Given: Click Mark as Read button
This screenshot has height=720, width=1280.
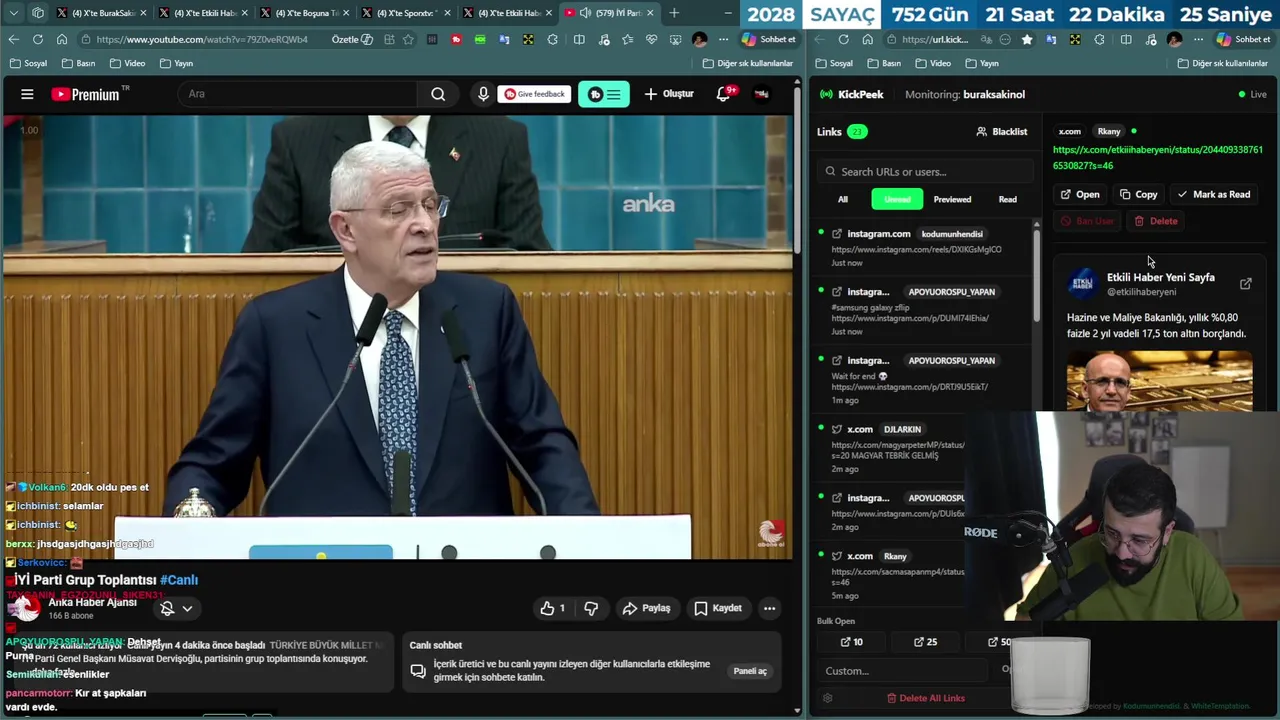Looking at the screenshot, I should pyautogui.click(x=1214, y=194).
